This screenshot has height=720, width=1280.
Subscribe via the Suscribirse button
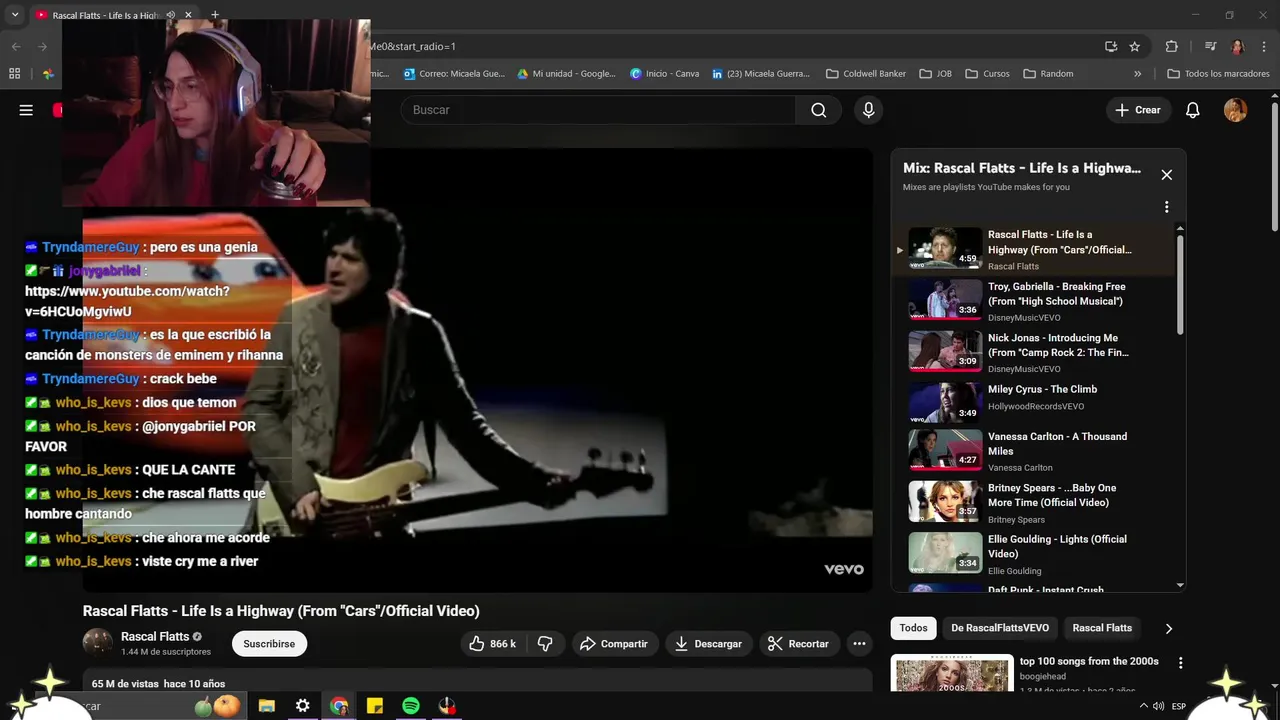[269, 644]
